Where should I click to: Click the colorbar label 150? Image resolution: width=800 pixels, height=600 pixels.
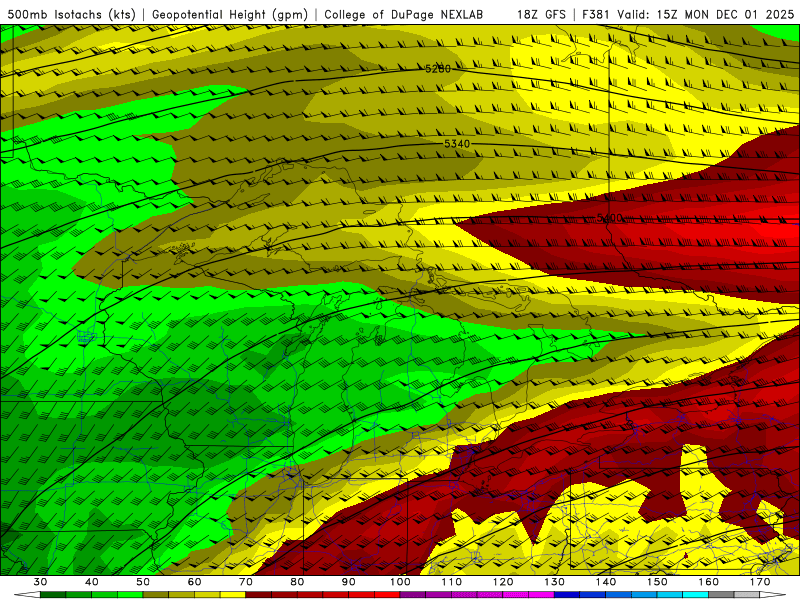click(658, 582)
